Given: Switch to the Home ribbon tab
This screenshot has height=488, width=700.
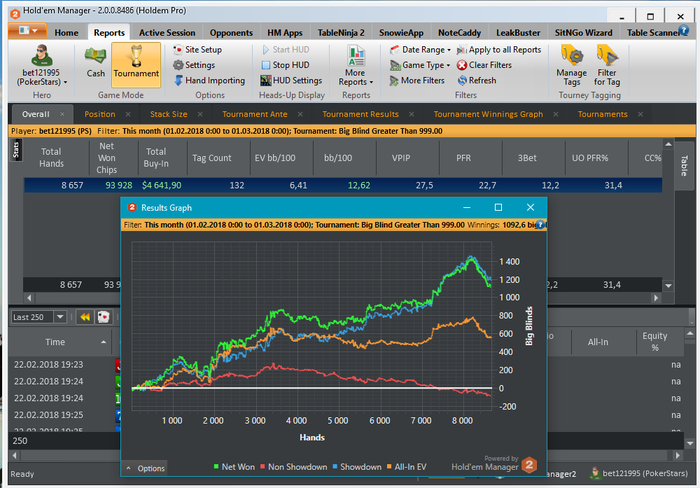Looking at the screenshot, I should point(67,33).
